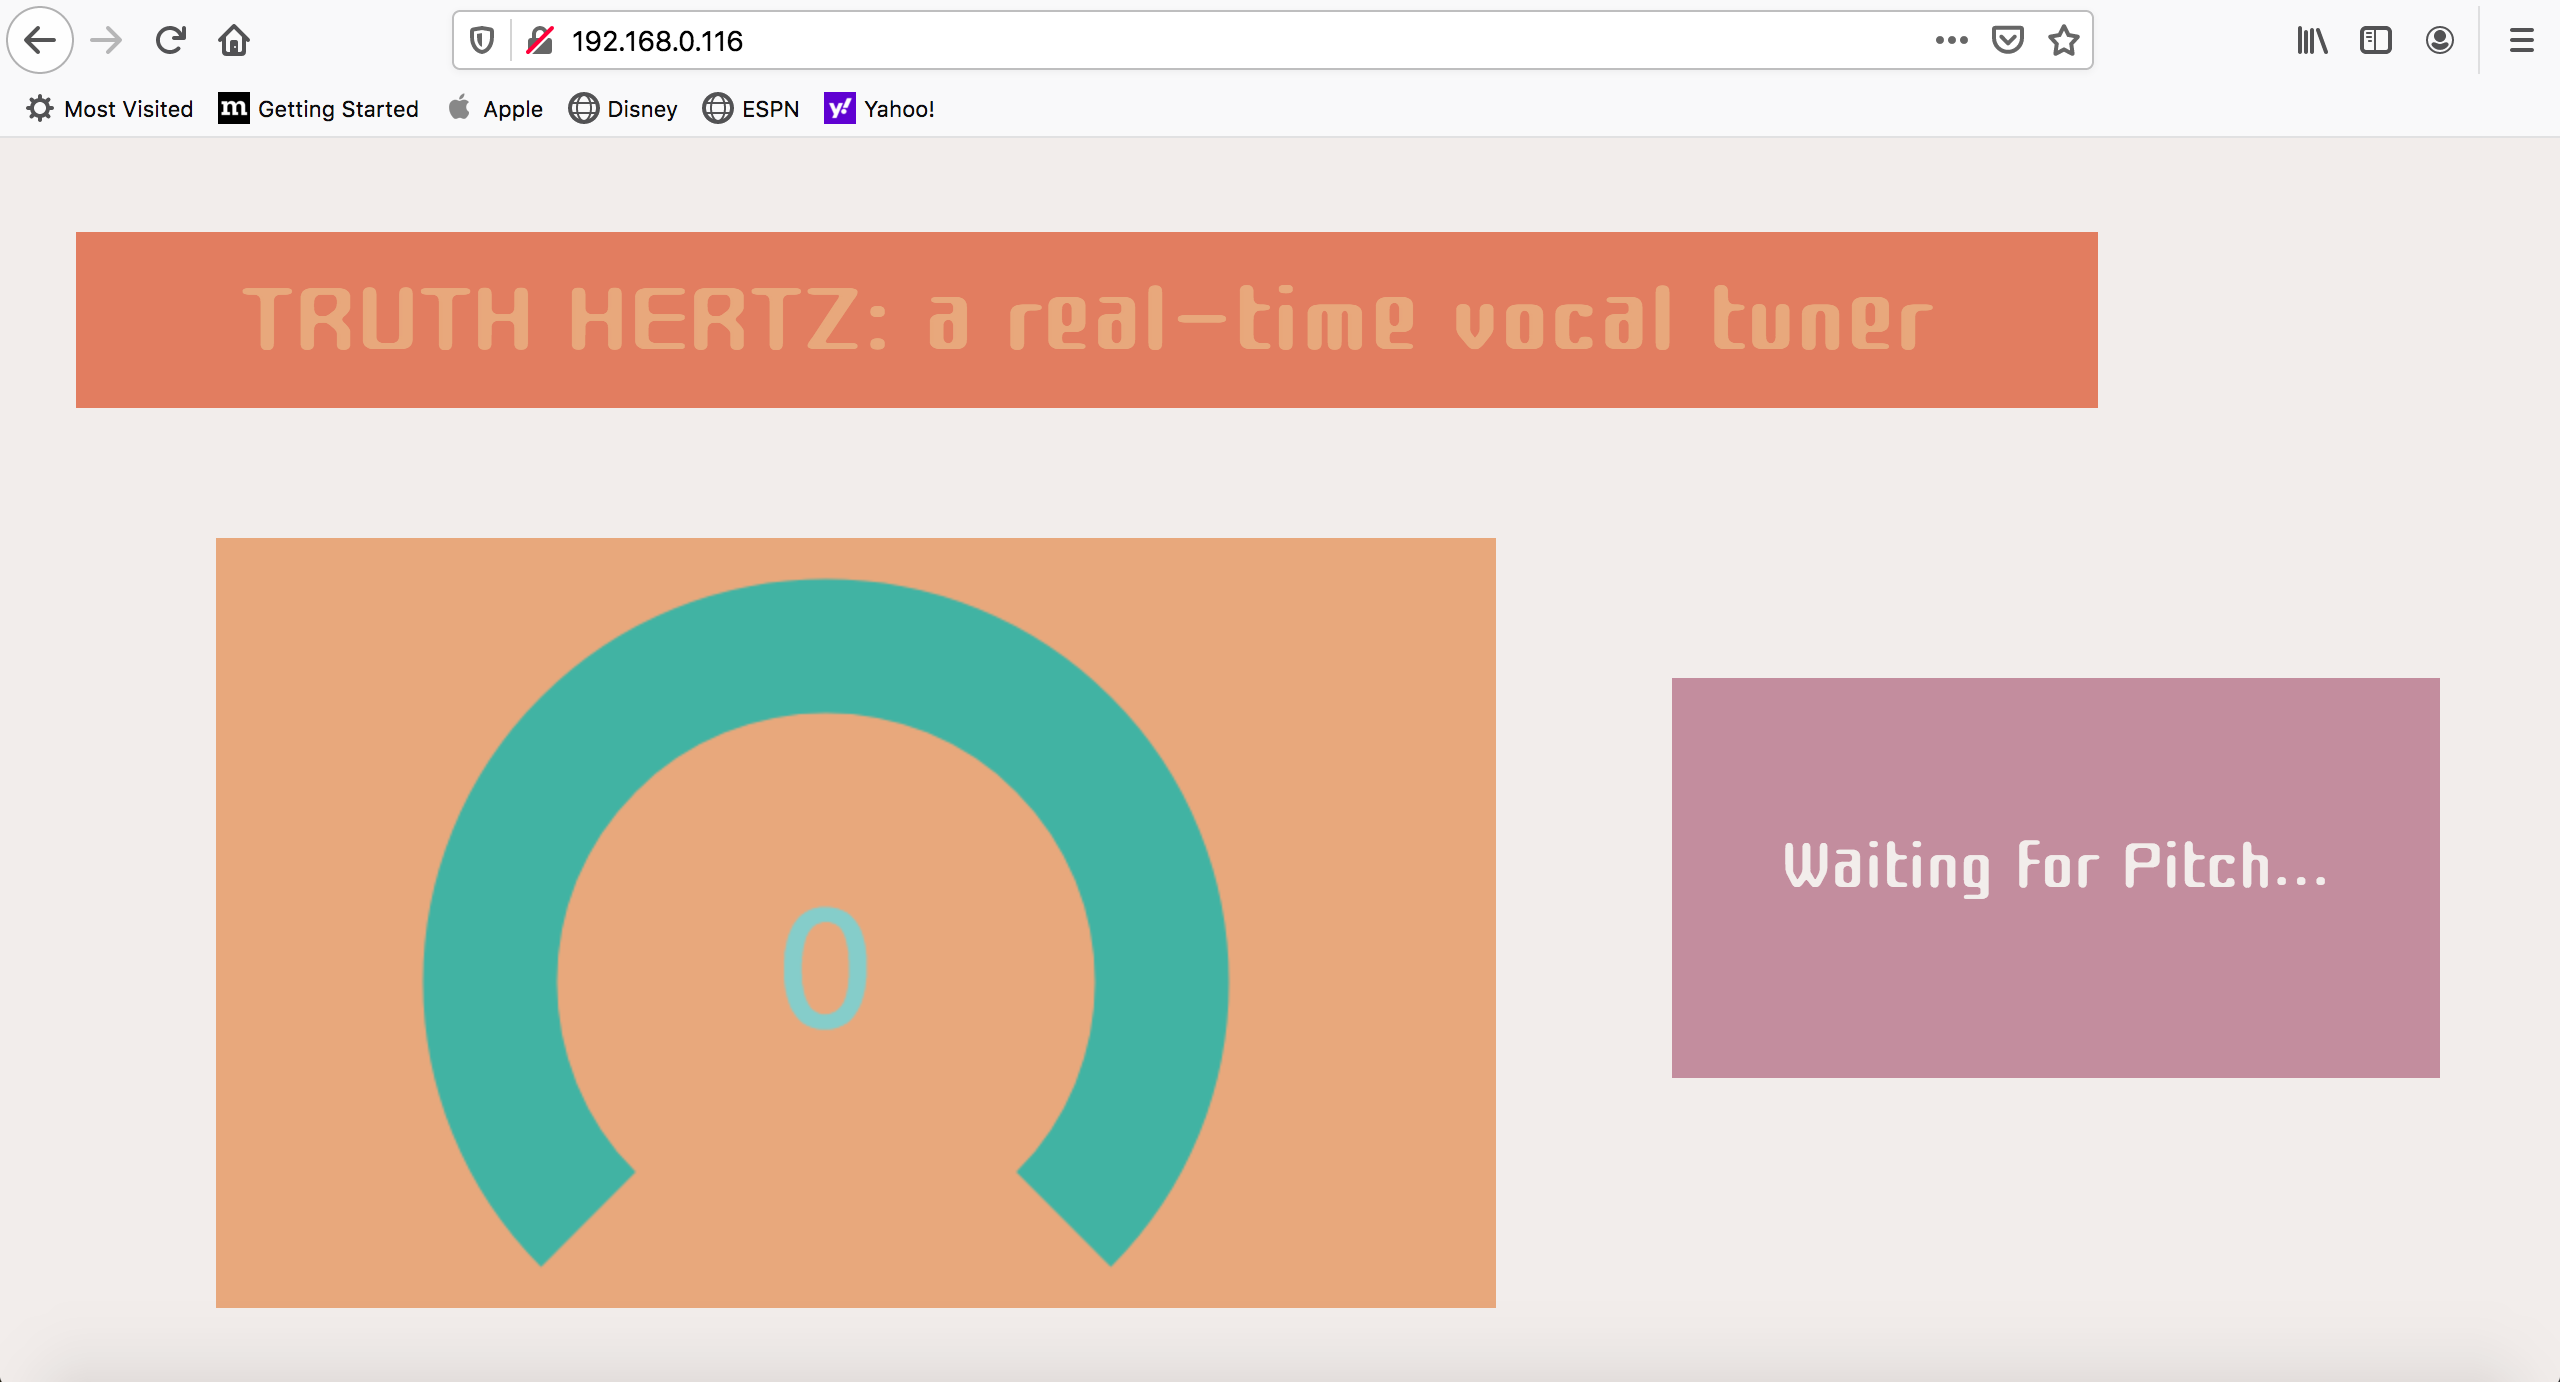2560x1382 pixels.
Task: Open the Library history icon
Action: 2312,41
